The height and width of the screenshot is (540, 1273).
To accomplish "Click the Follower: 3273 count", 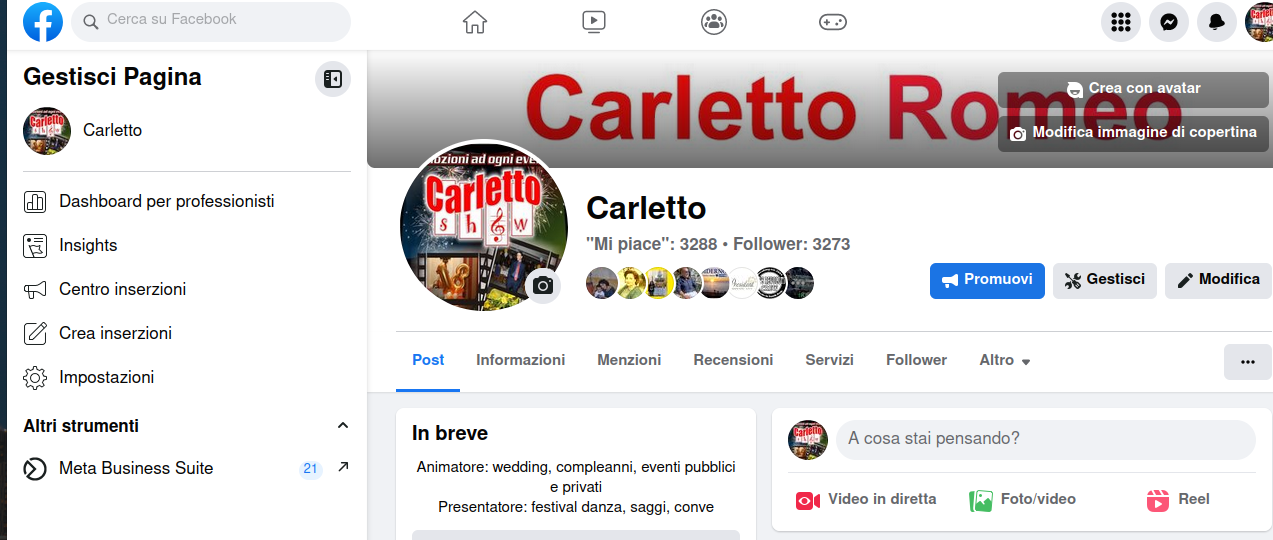I will [792, 244].
